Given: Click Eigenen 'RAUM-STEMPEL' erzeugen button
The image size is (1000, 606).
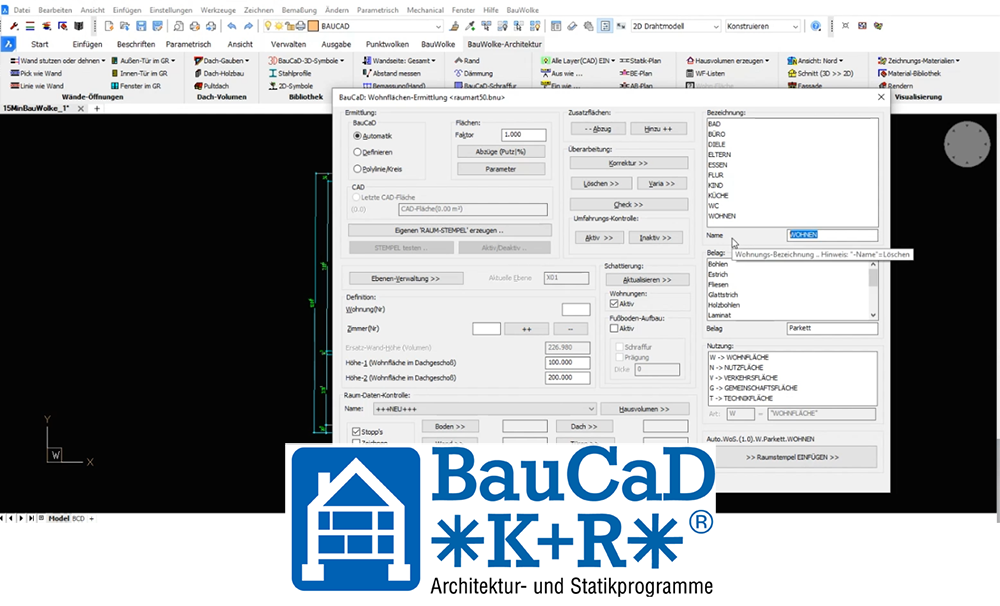Looking at the screenshot, I should [x=450, y=230].
